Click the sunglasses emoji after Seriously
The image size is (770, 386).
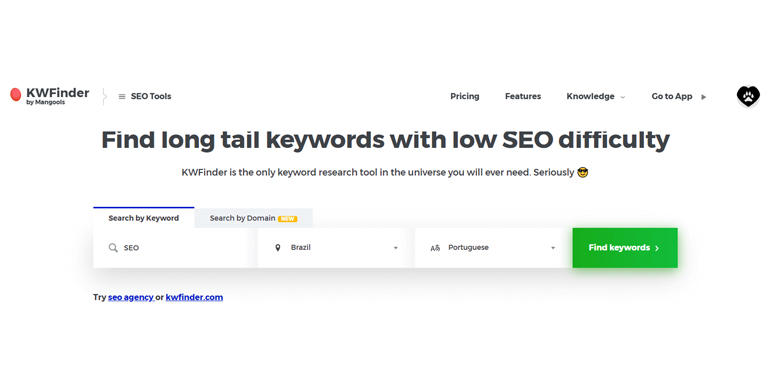582,172
